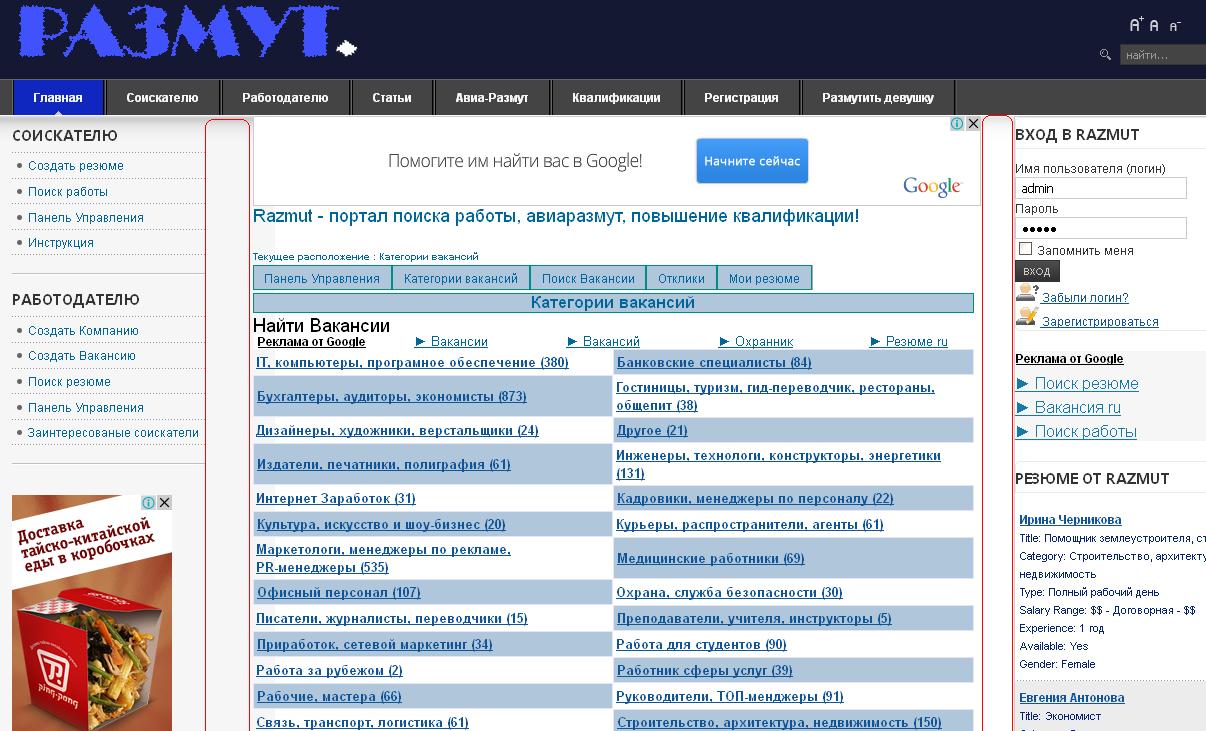Open Инструкция sidebar link

[x=61, y=243]
